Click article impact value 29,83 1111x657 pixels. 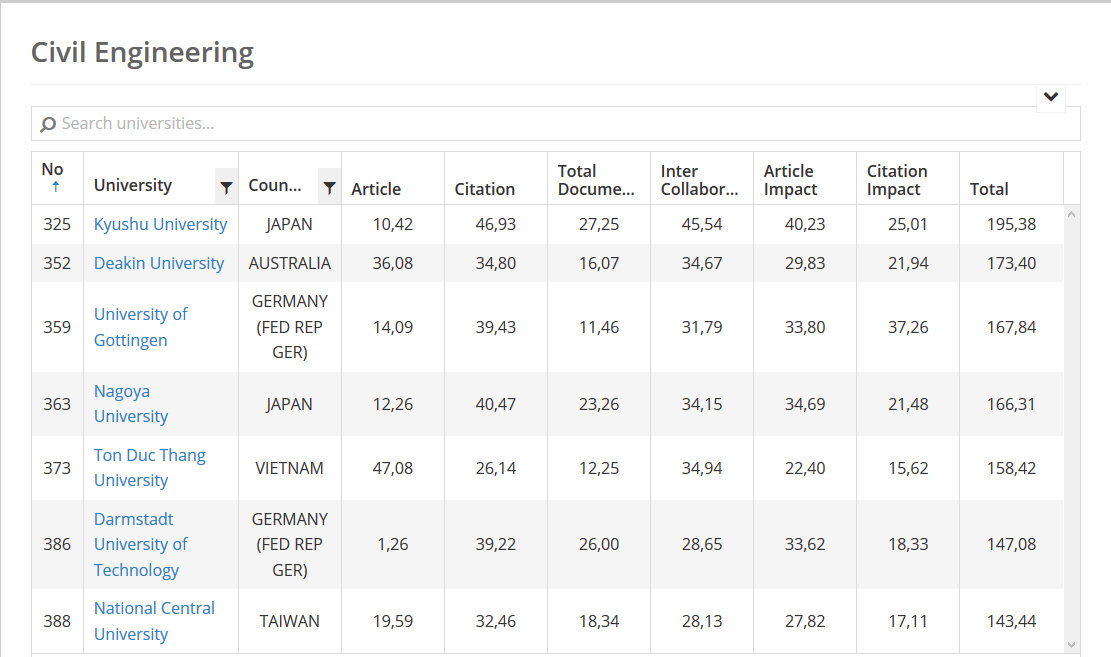(805, 263)
